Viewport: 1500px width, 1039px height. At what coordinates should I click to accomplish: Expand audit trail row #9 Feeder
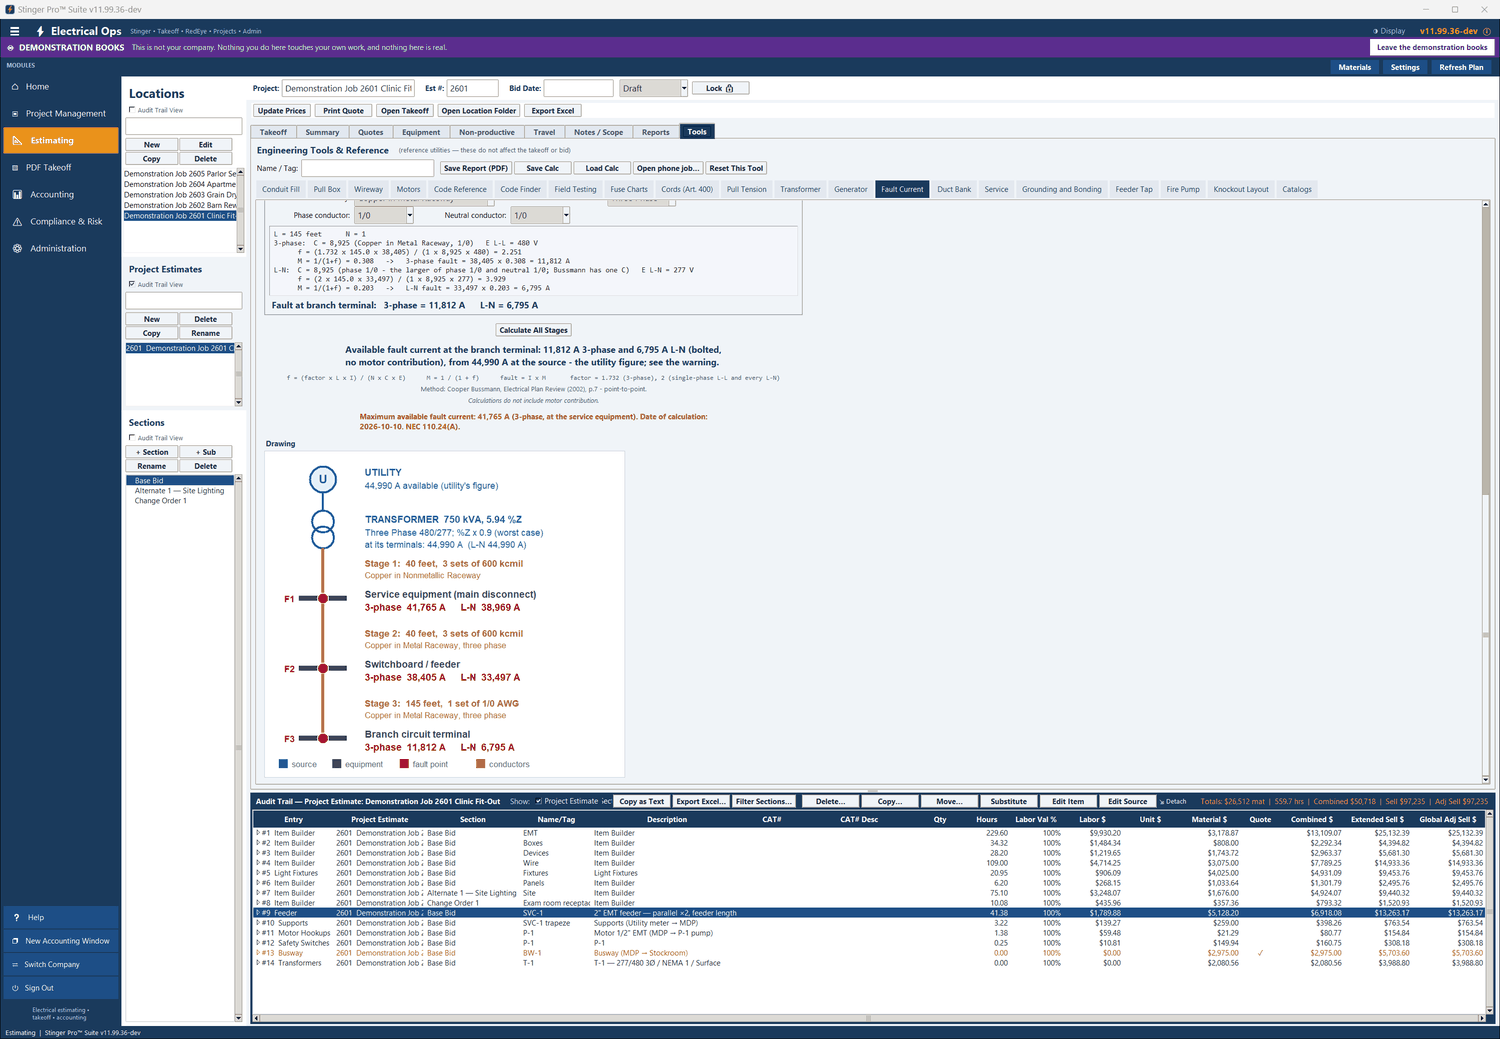(258, 913)
